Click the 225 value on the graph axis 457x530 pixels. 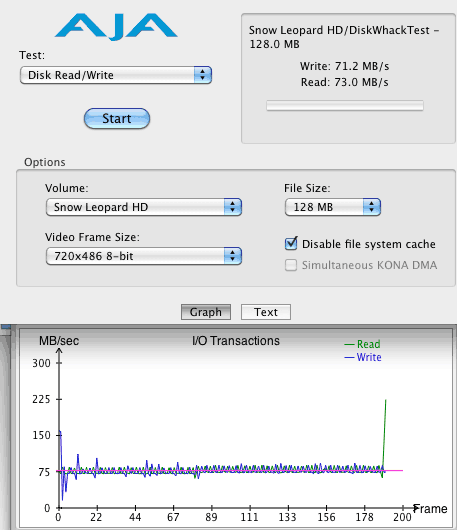coord(41,399)
